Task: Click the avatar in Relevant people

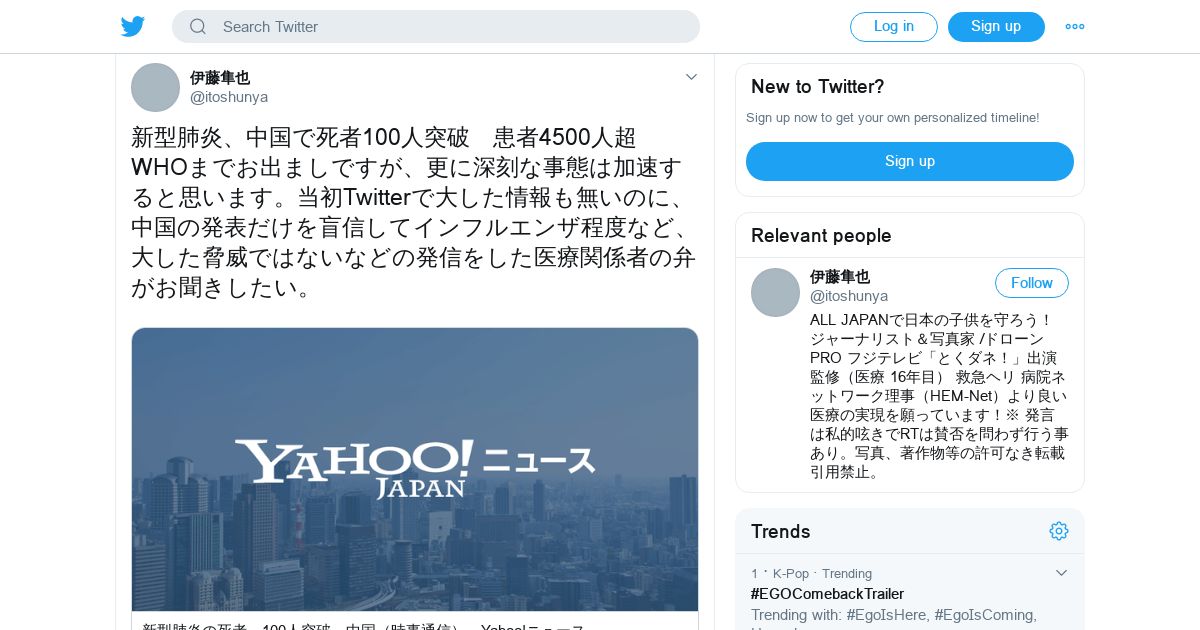Action: click(775, 292)
